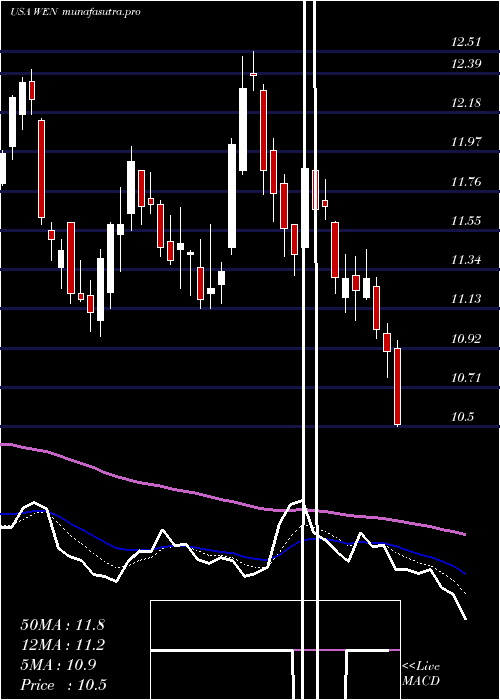Click the blue 12MA line right end
The width and height of the screenshot is (500, 700).
coord(464,573)
